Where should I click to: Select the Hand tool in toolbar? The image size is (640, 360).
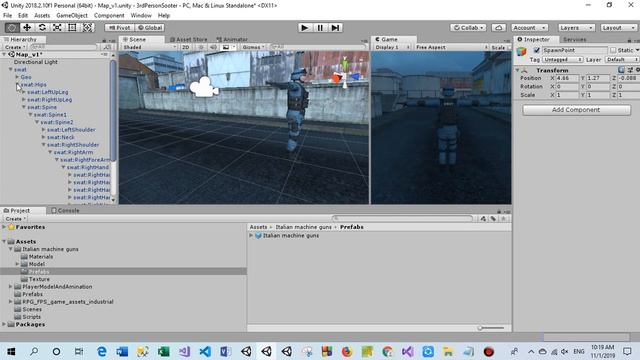point(12,27)
